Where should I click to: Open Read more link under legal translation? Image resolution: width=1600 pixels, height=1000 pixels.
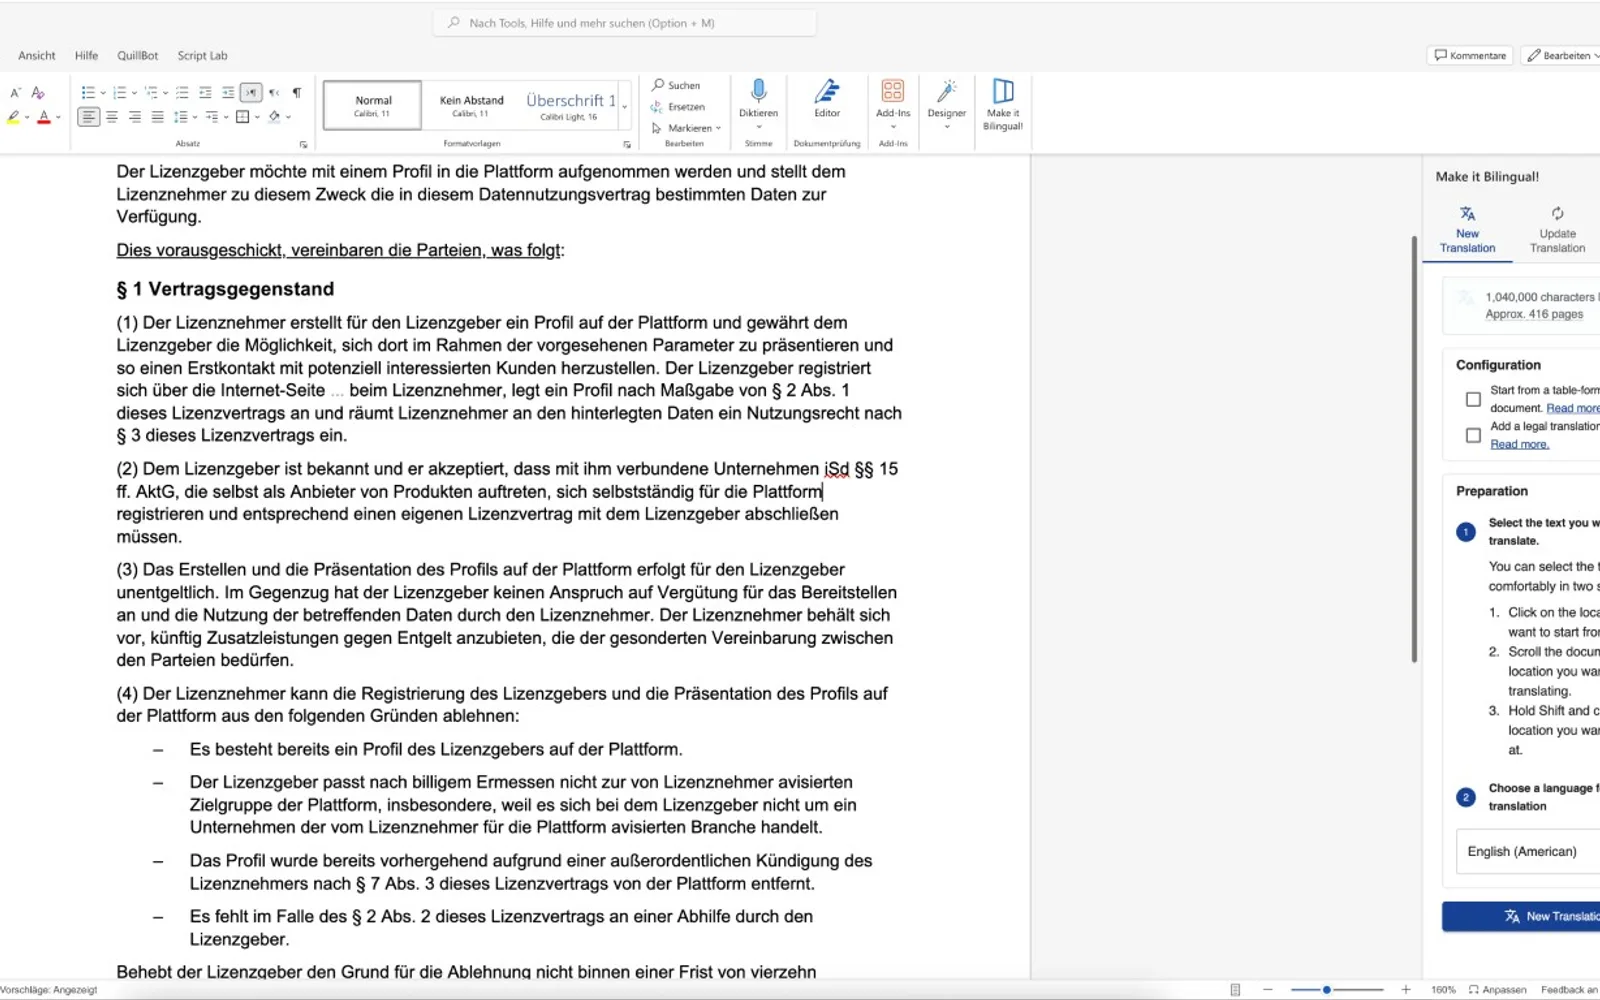coord(1519,444)
